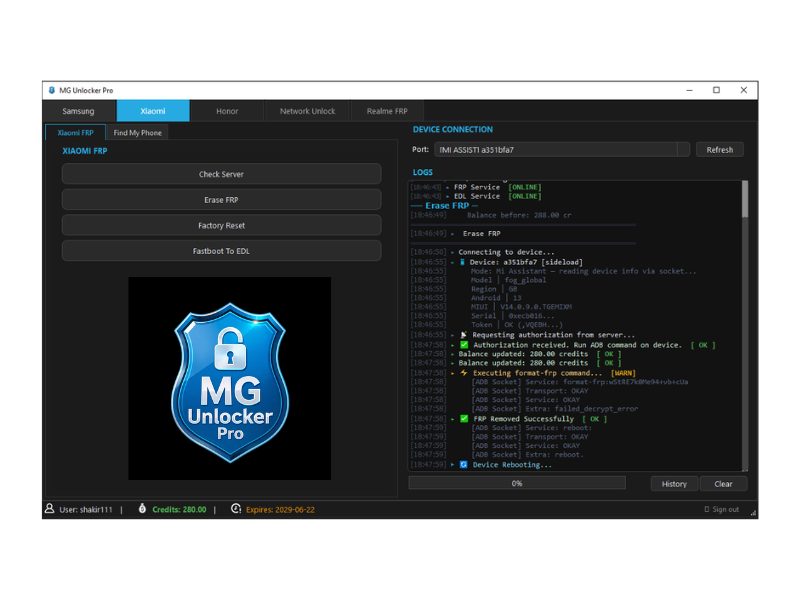Refresh the device port list

(720, 149)
